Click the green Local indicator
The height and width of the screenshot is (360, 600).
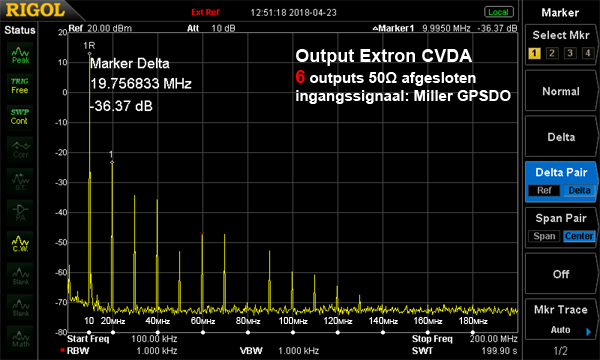coord(498,12)
